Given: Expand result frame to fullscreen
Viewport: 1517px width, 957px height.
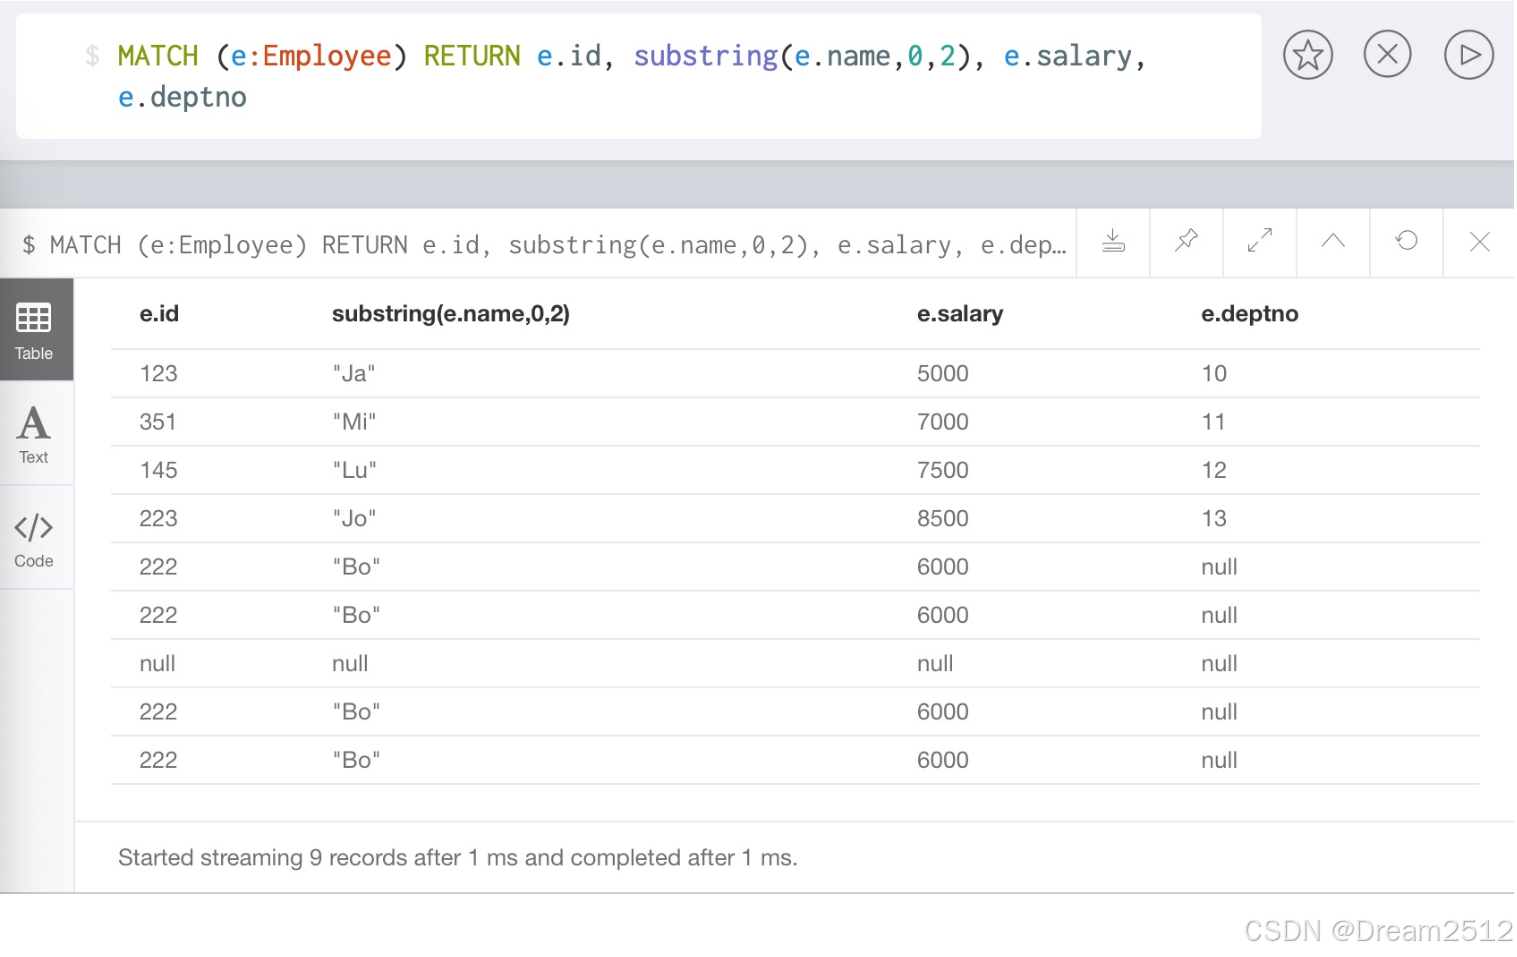Looking at the screenshot, I should 1260,241.
